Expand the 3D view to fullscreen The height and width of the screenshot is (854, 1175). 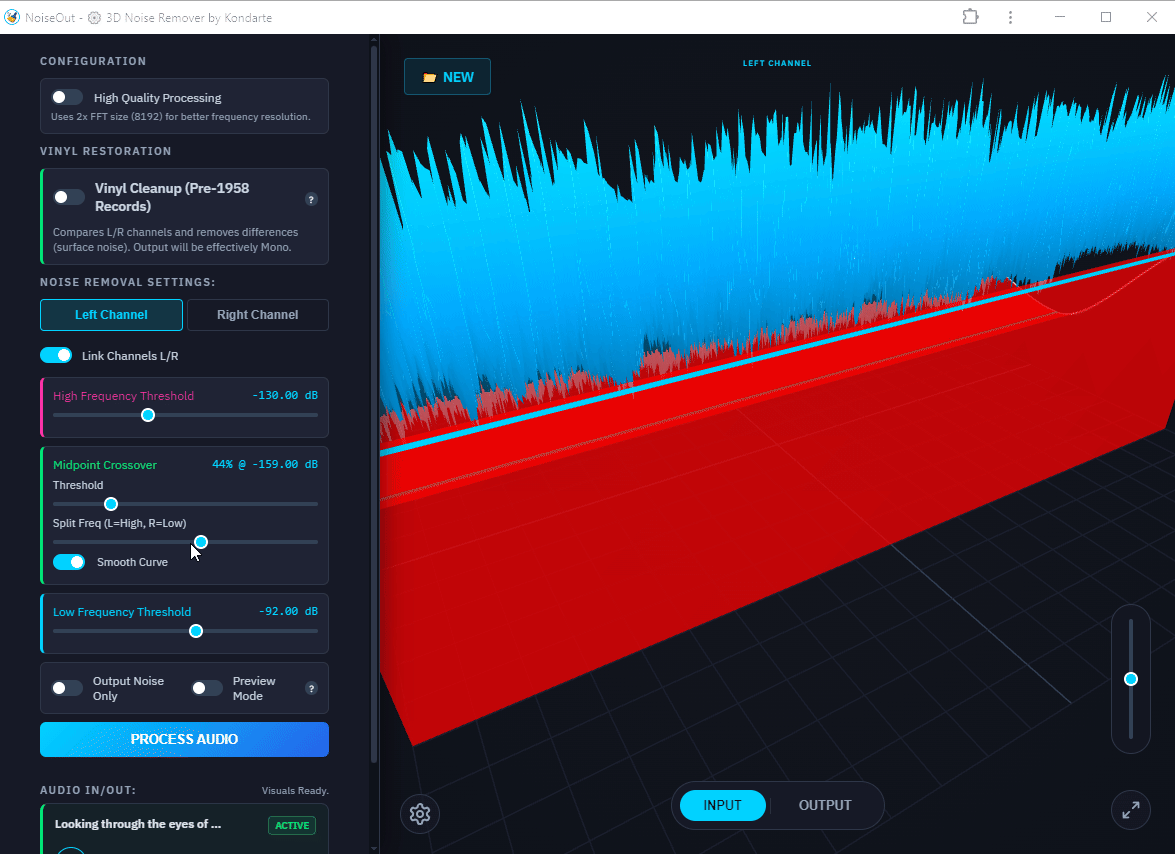coord(1130,810)
